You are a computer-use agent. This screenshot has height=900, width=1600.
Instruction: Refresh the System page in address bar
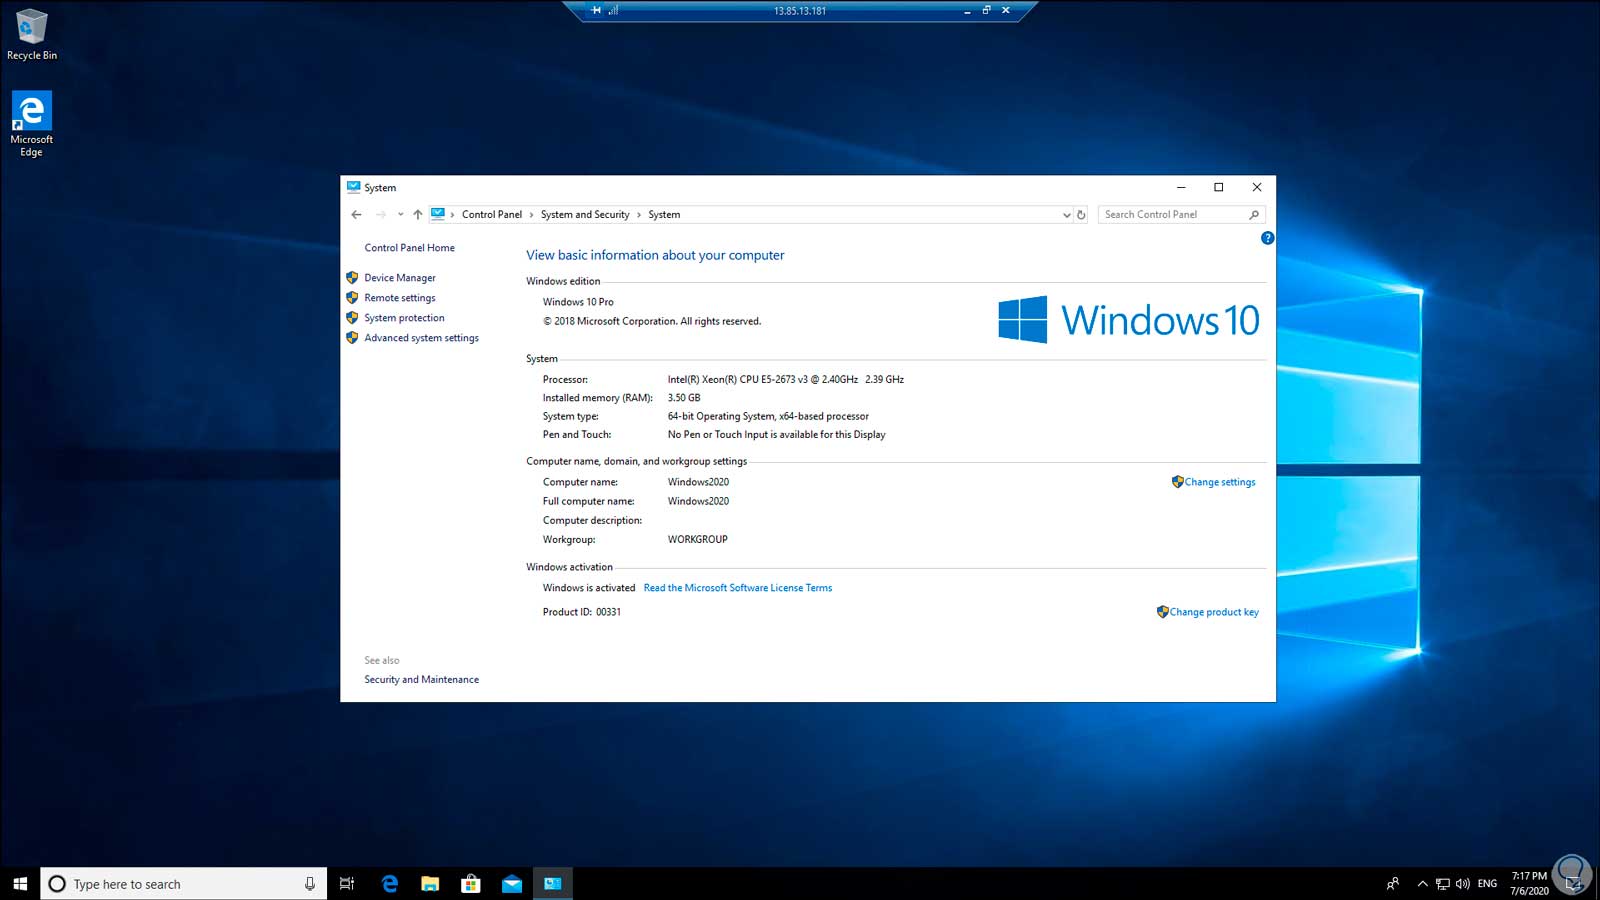[x=1081, y=215]
